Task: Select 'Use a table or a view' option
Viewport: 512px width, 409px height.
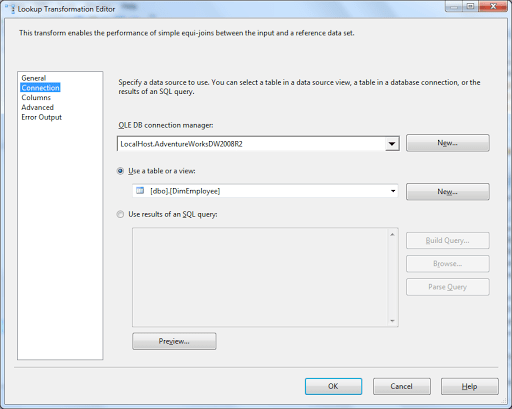Action: pos(120,171)
